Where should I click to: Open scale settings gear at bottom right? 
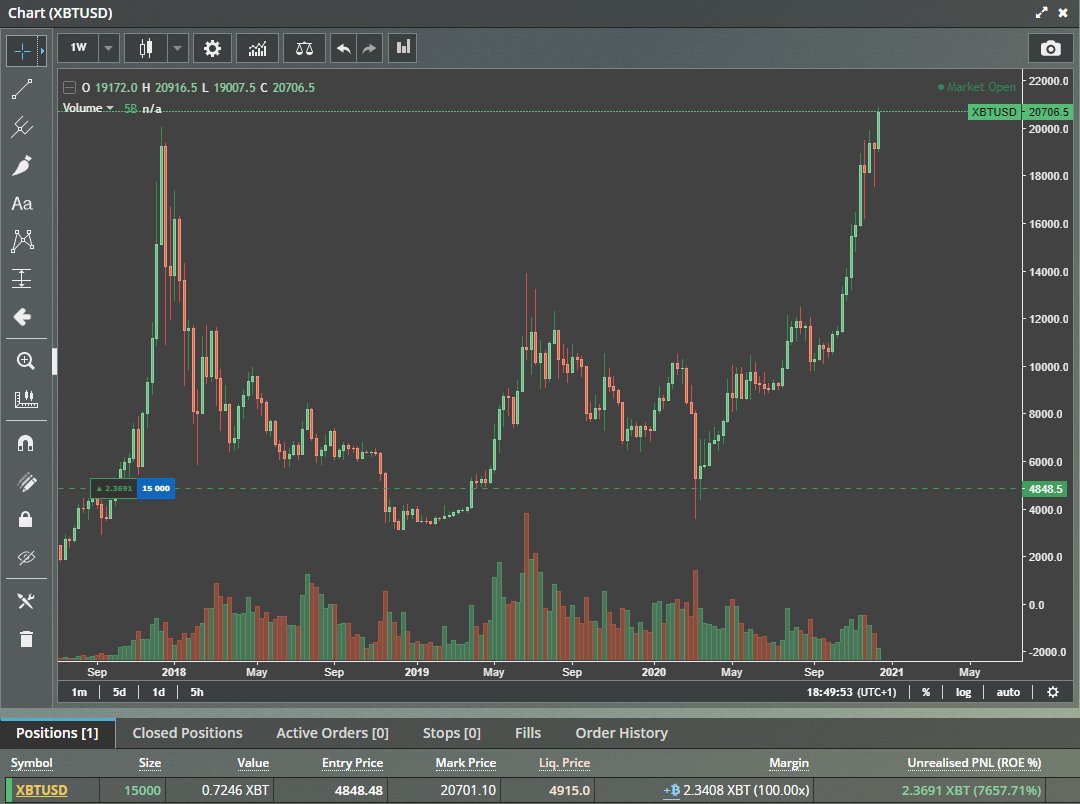[x=1052, y=692]
